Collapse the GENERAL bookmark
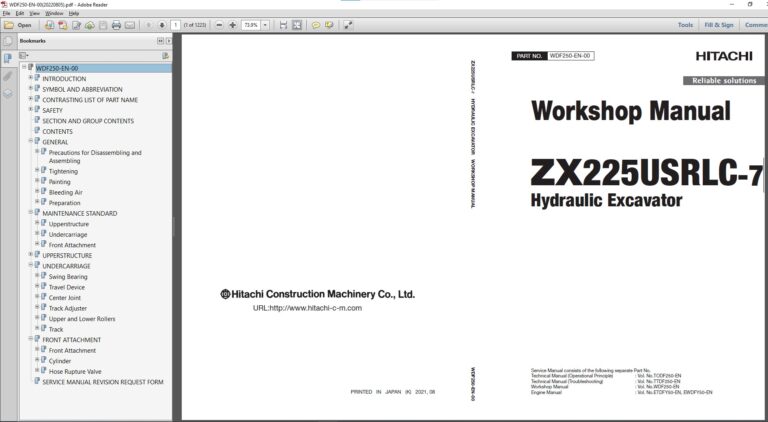This screenshot has height=422, width=768. coord(30,141)
